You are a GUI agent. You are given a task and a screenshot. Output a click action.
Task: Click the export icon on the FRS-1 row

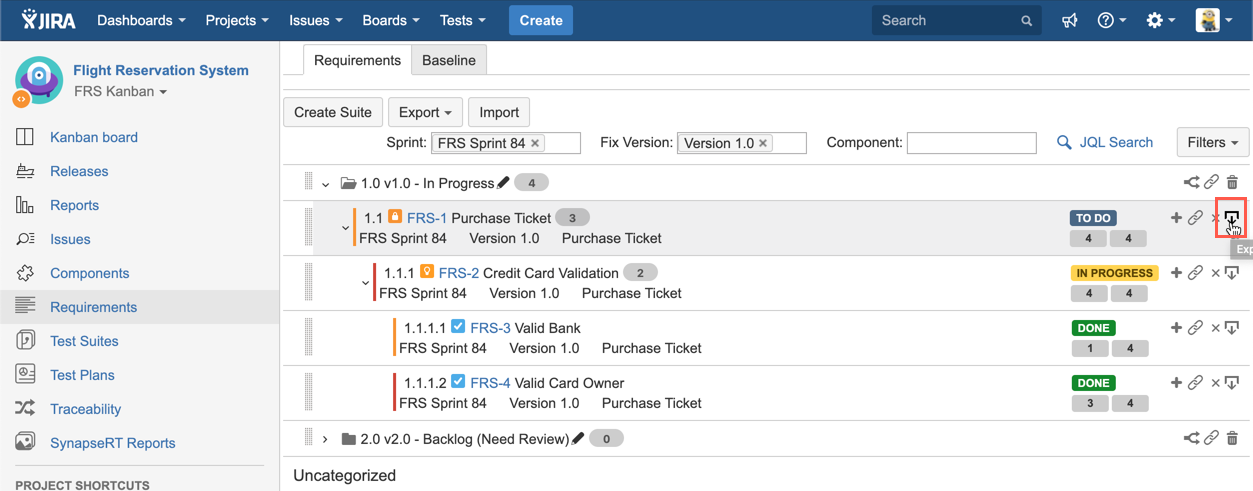click(1231, 218)
